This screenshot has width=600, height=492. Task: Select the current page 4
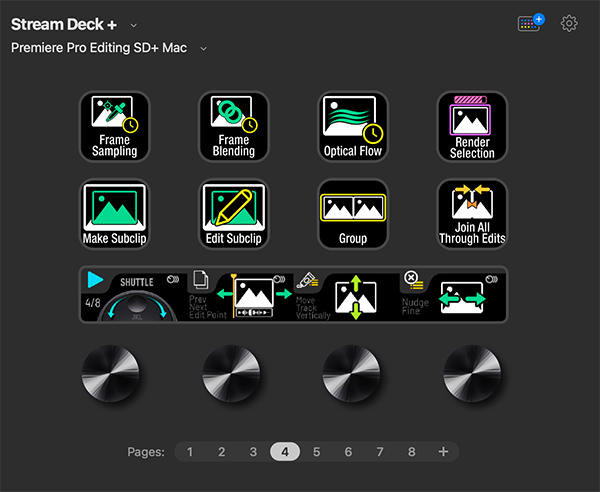(285, 452)
